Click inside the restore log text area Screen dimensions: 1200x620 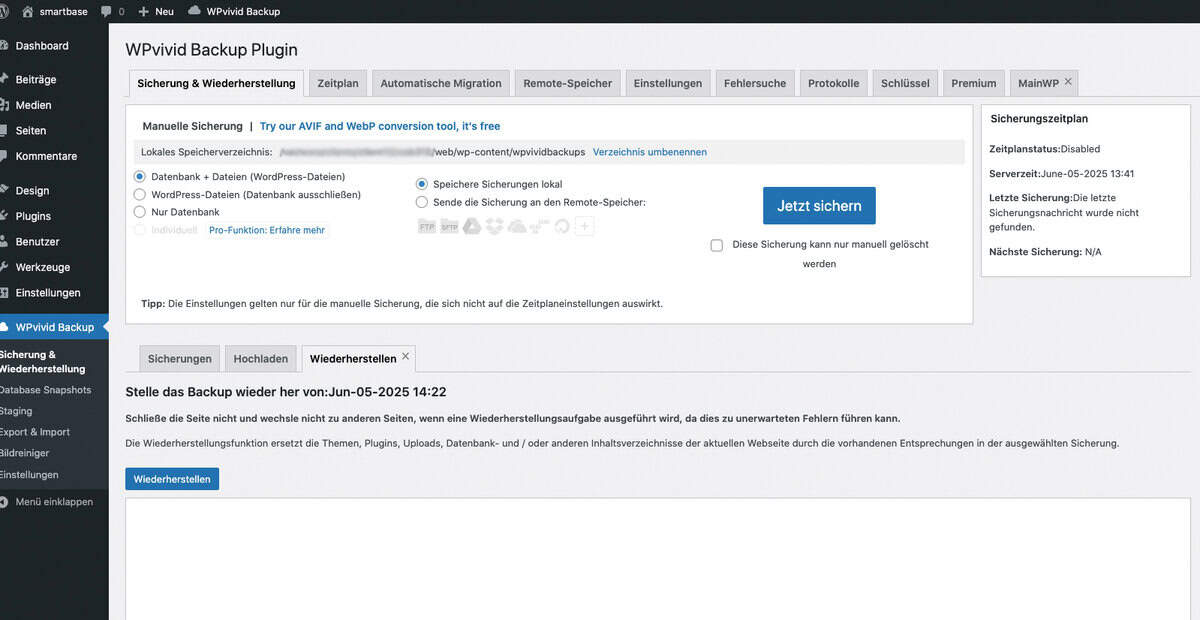tap(658, 559)
